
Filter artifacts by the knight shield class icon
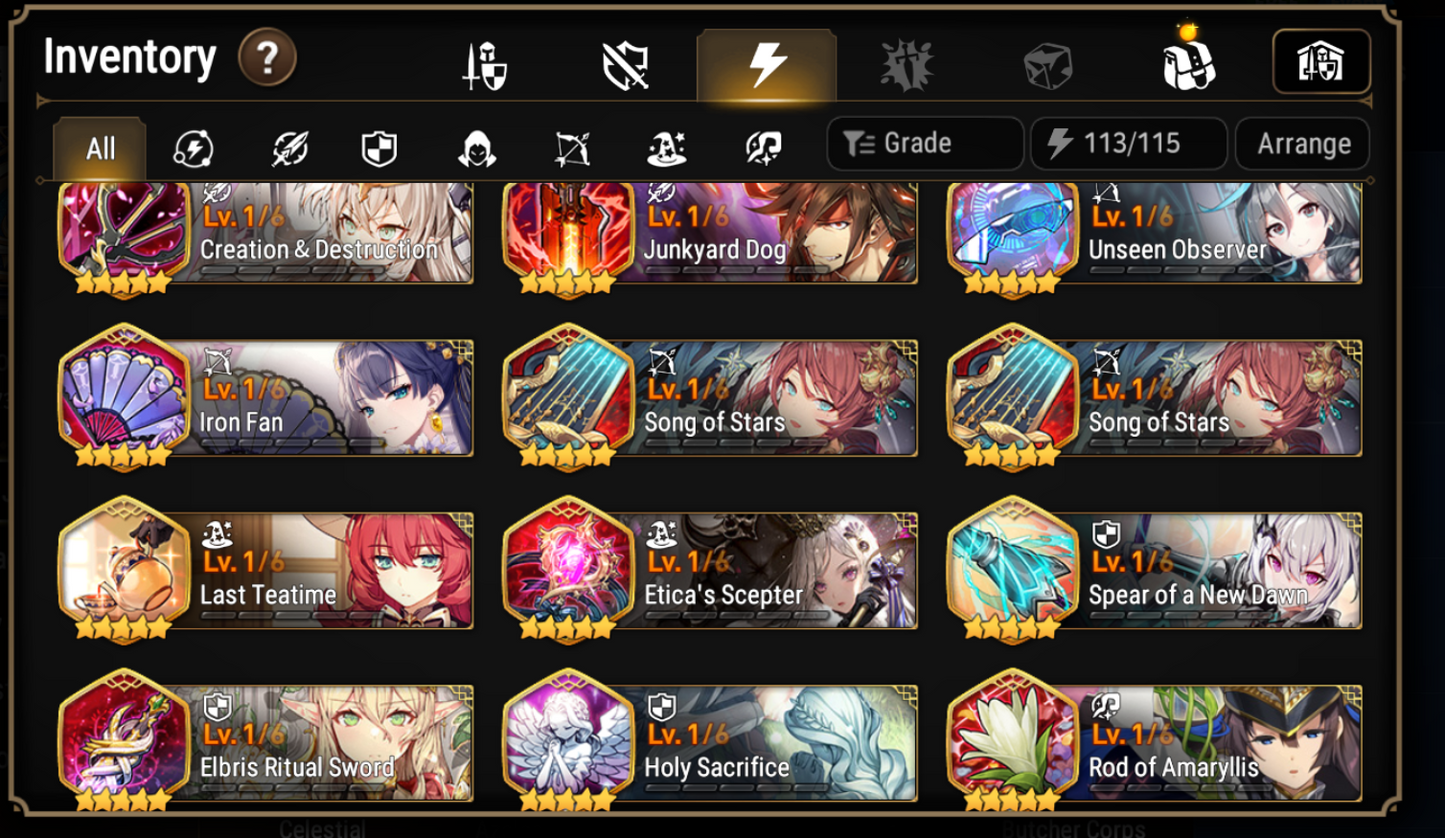click(x=379, y=149)
